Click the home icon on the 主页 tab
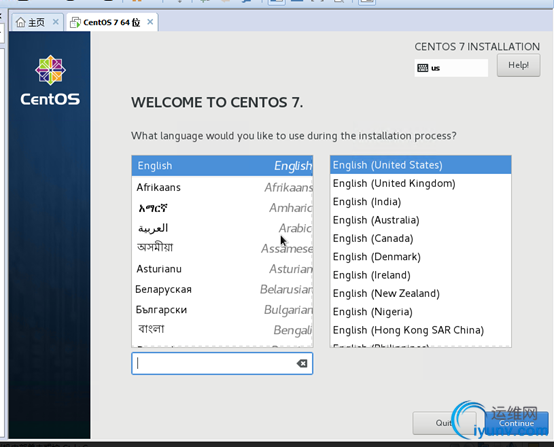 point(20,22)
